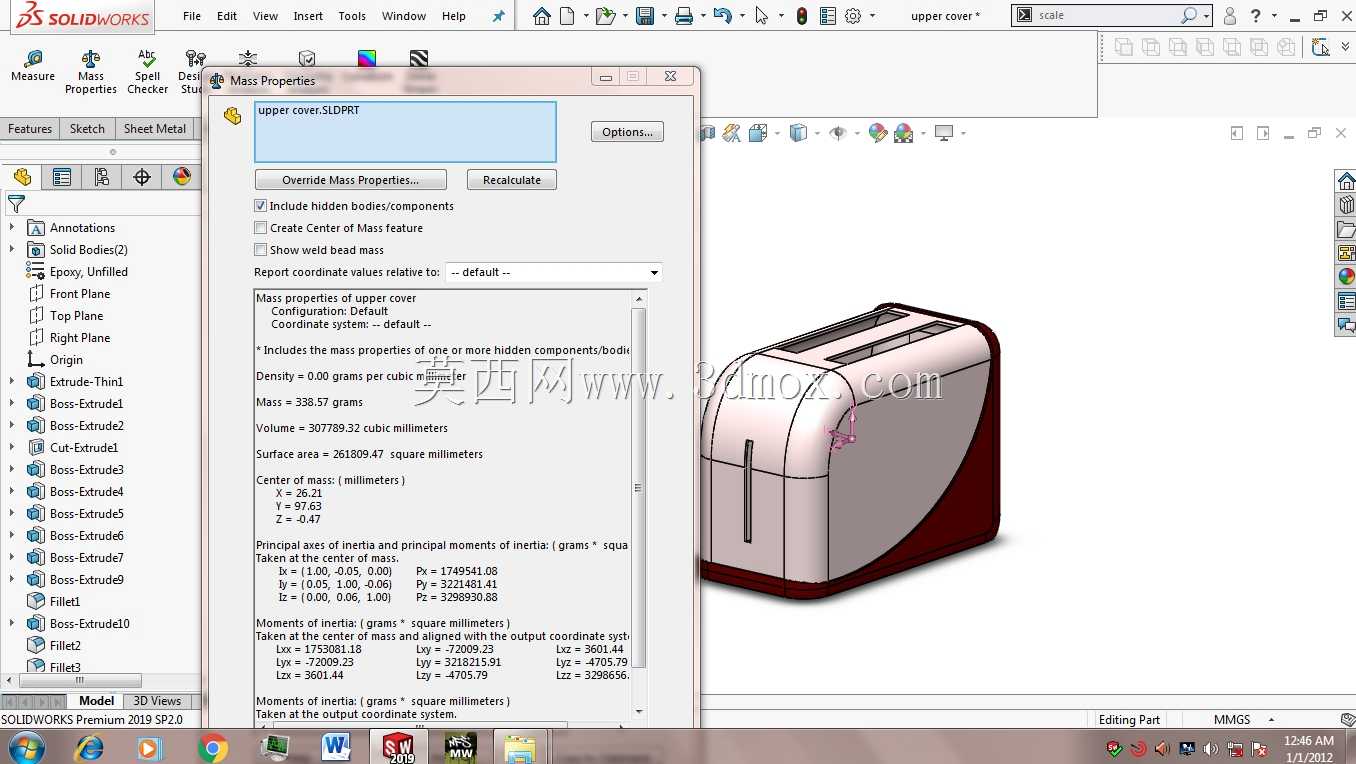Check Show weld bead mass option
The height and width of the screenshot is (764, 1356).
[261, 250]
